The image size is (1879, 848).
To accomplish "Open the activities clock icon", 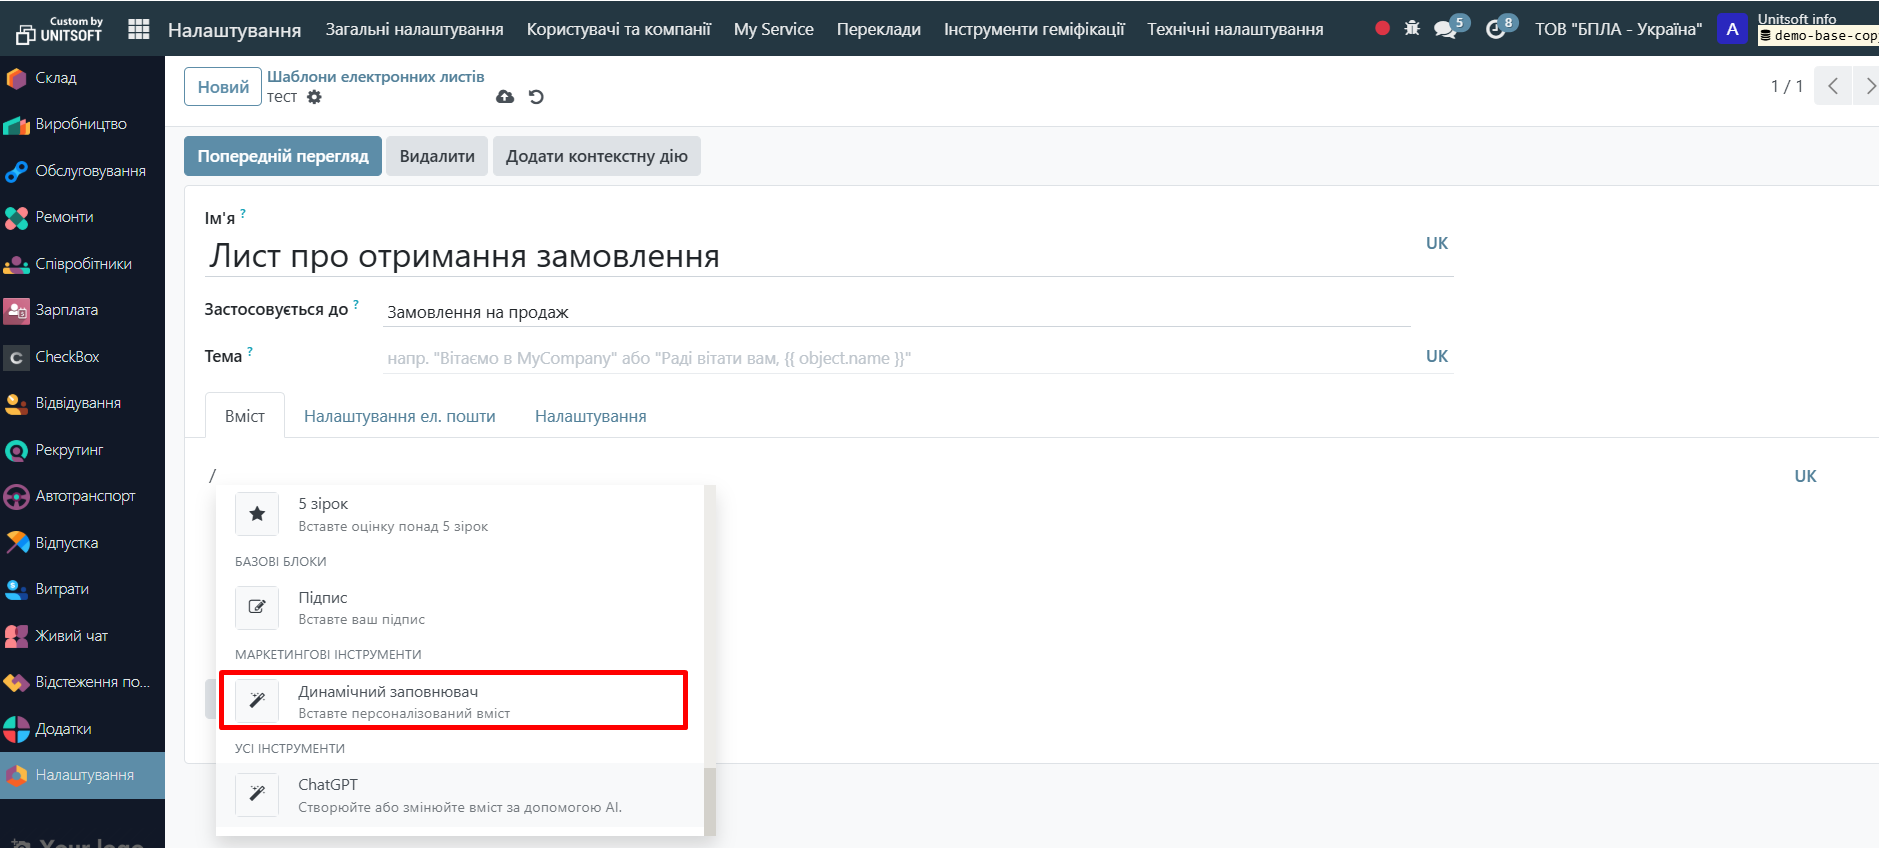I will point(1496,29).
